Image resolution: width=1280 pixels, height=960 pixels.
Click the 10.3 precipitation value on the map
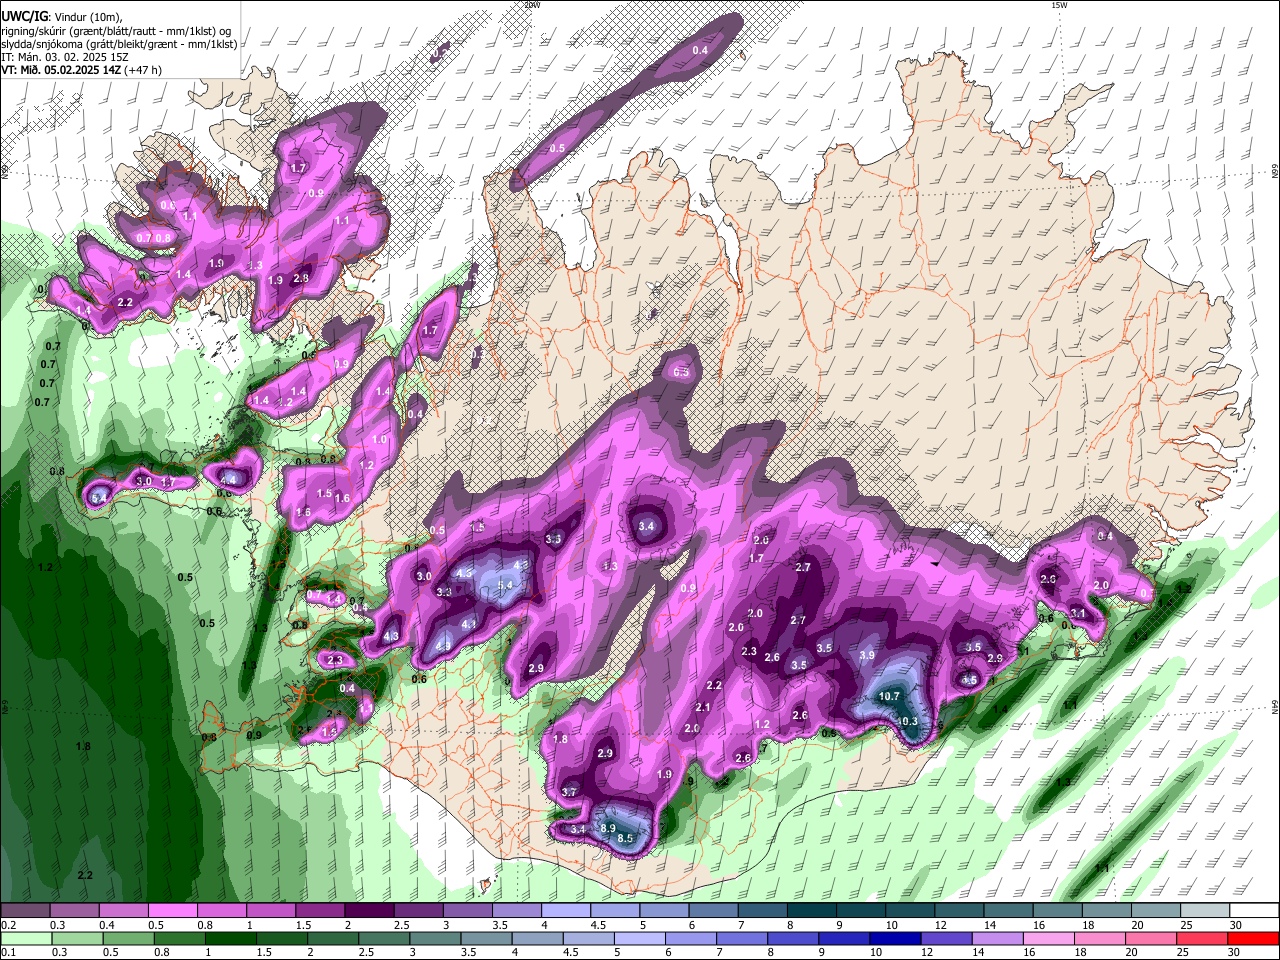tap(907, 721)
